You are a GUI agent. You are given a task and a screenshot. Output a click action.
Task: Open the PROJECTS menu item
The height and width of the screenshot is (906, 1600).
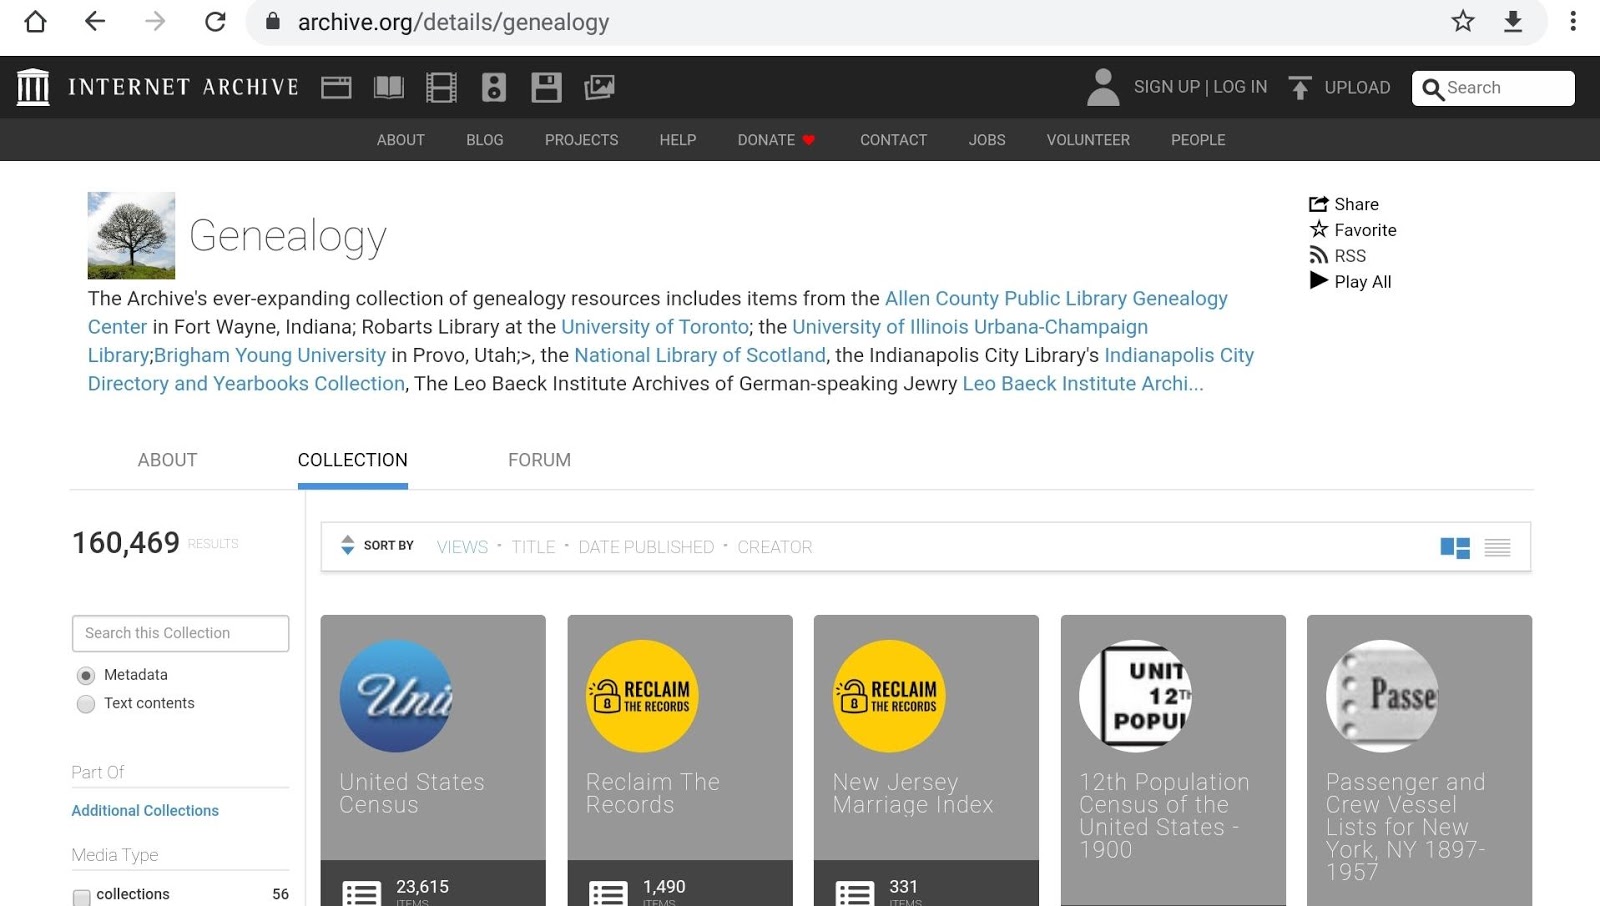582,140
